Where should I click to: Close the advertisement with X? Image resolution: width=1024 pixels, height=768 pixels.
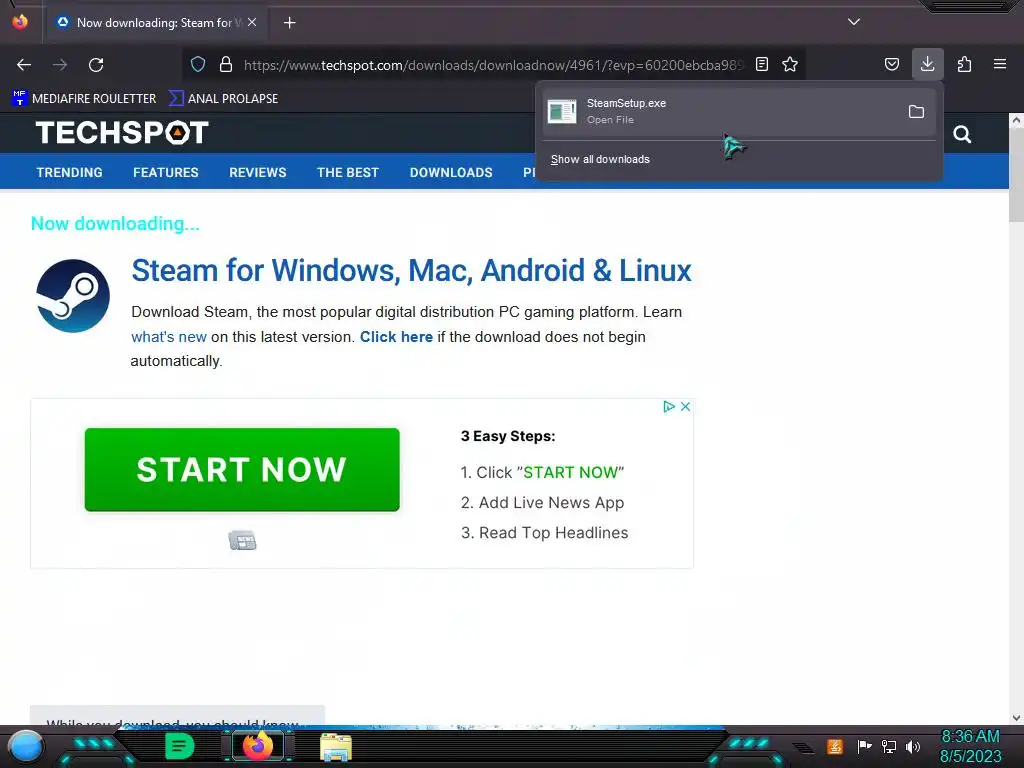click(x=685, y=406)
